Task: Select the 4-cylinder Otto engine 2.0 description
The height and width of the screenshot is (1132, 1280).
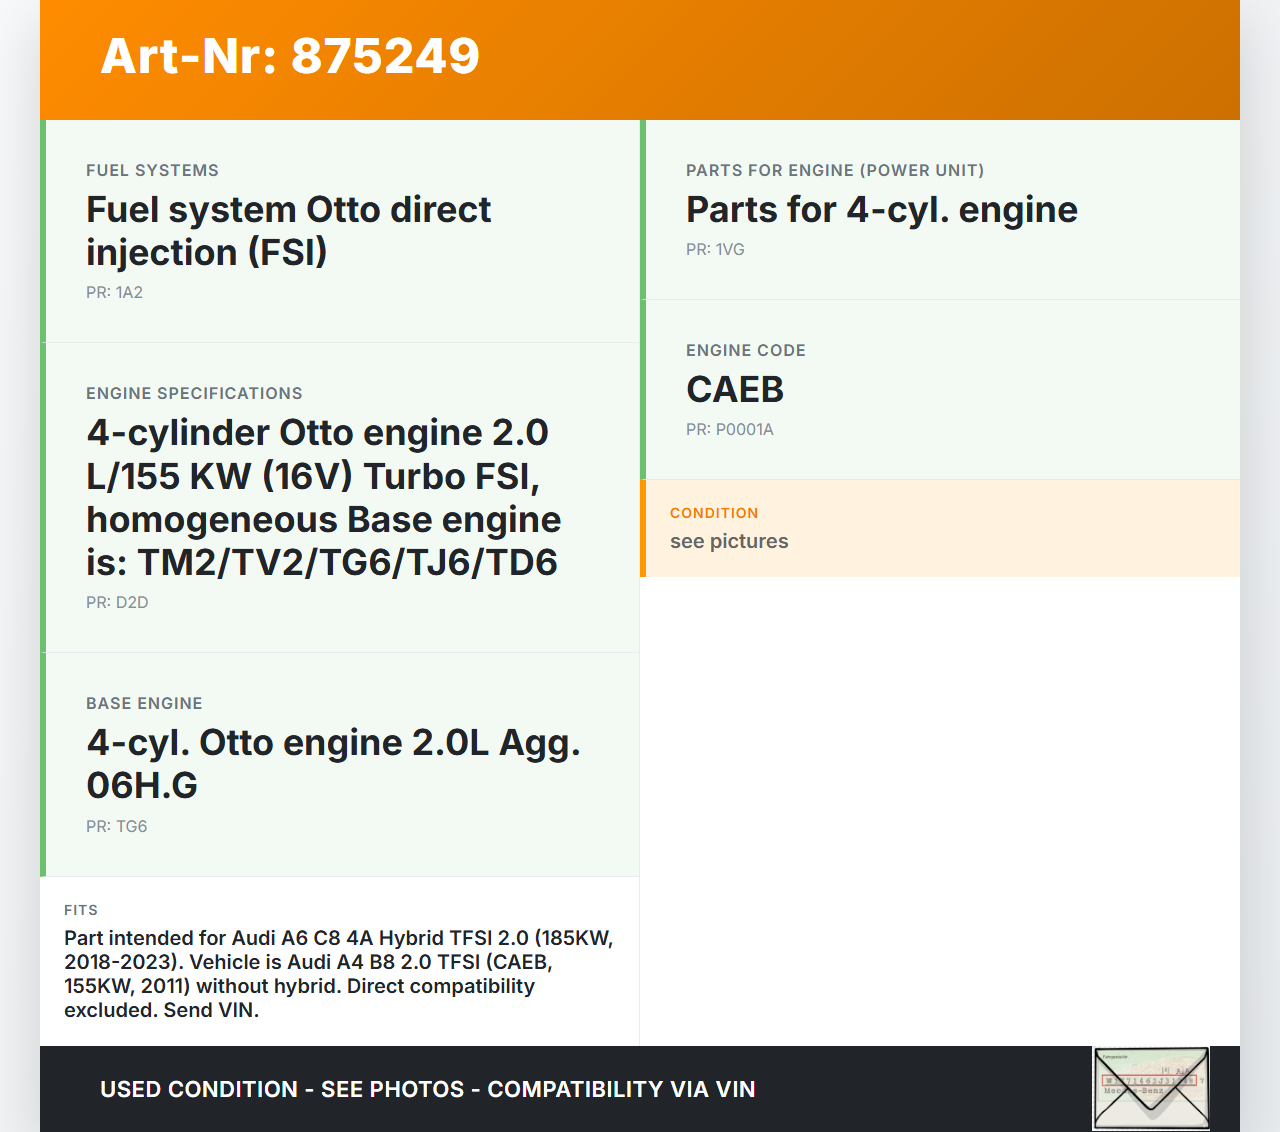Action: click(x=323, y=498)
